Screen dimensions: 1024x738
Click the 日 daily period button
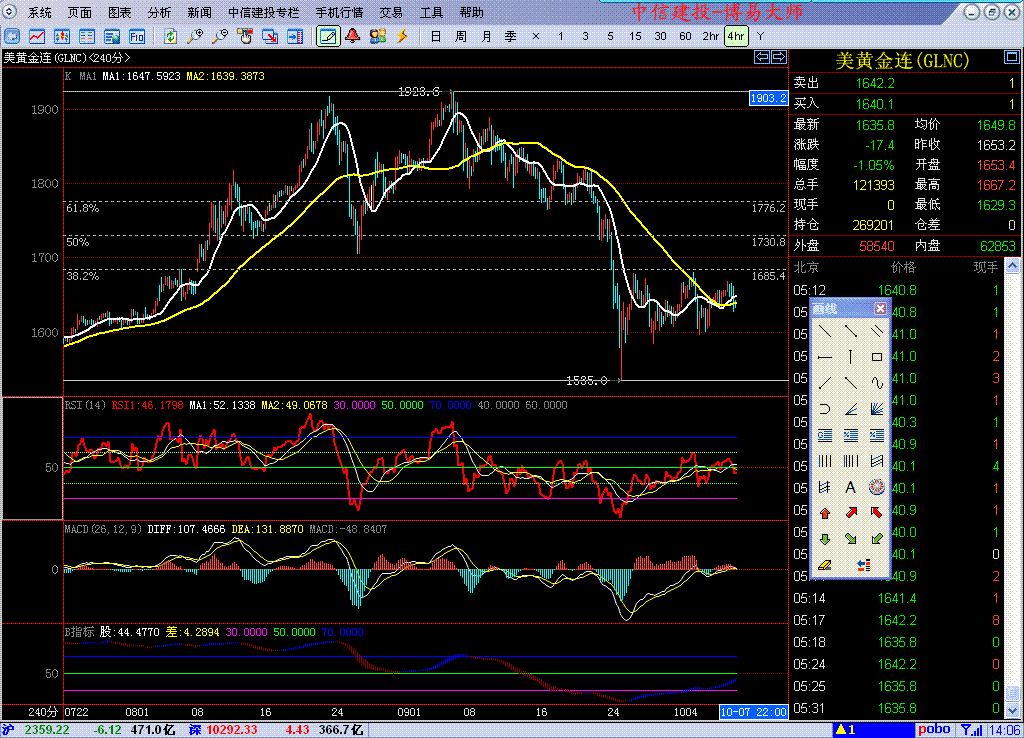coord(435,36)
